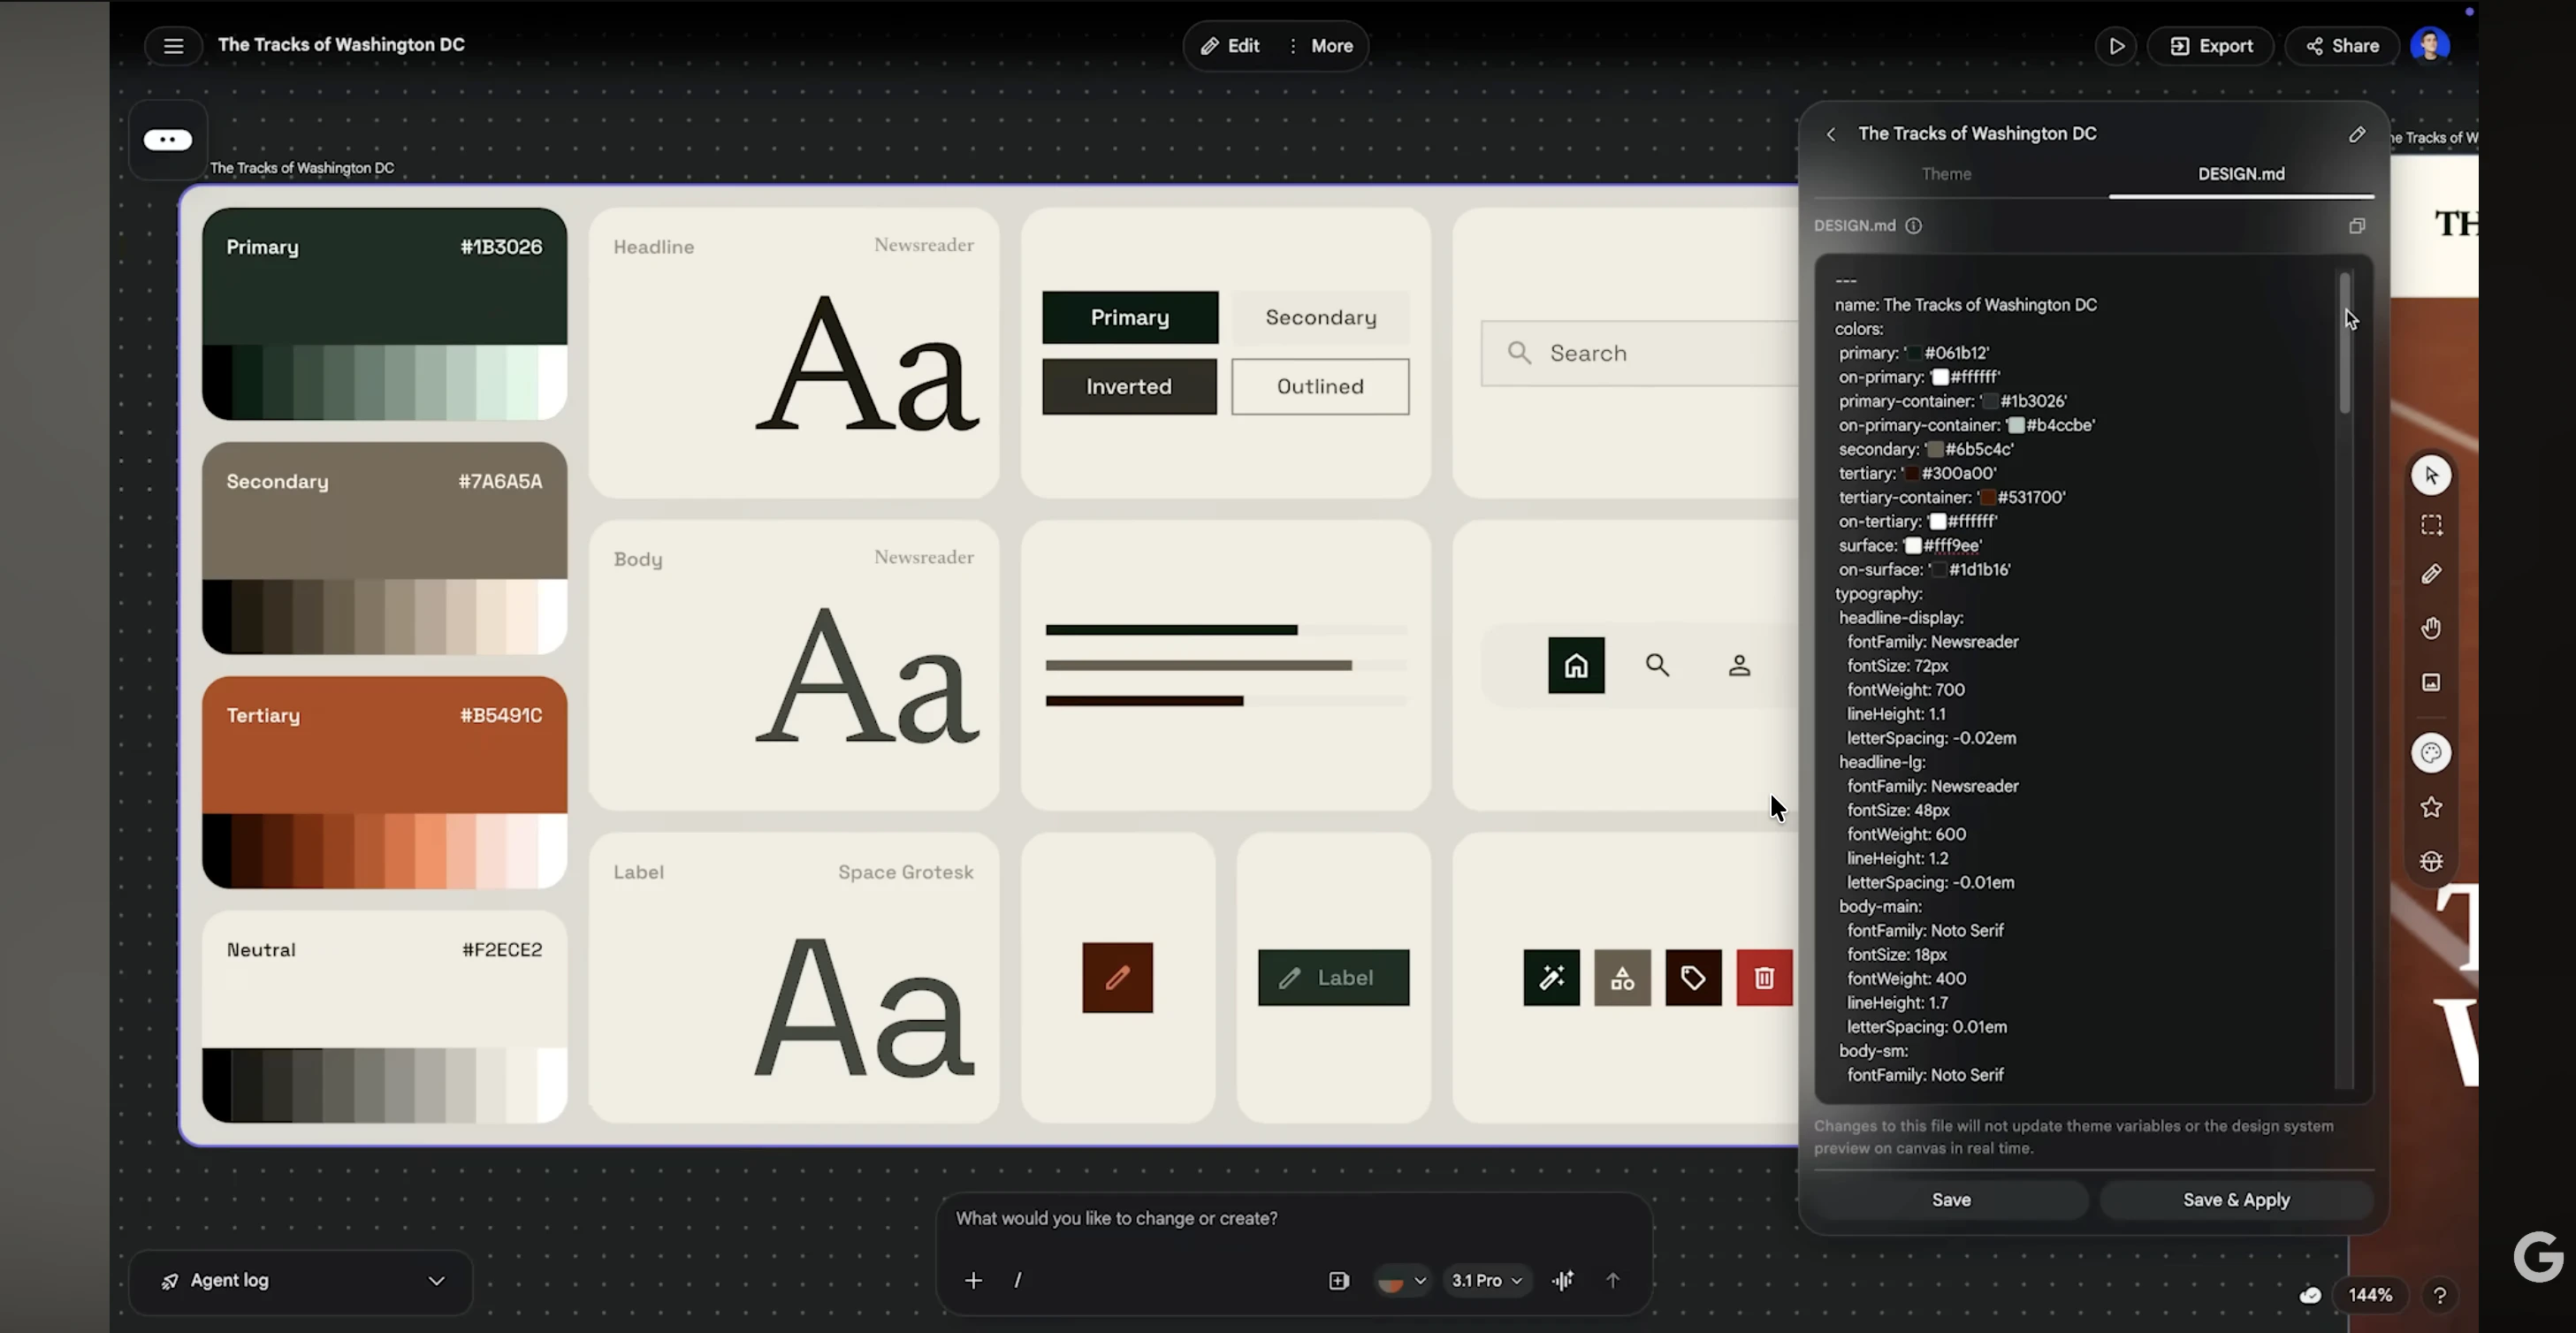Click the 'The Tracks of Washington DC' frame label
Screen dimensions: 2576x1333
point(302,168)
